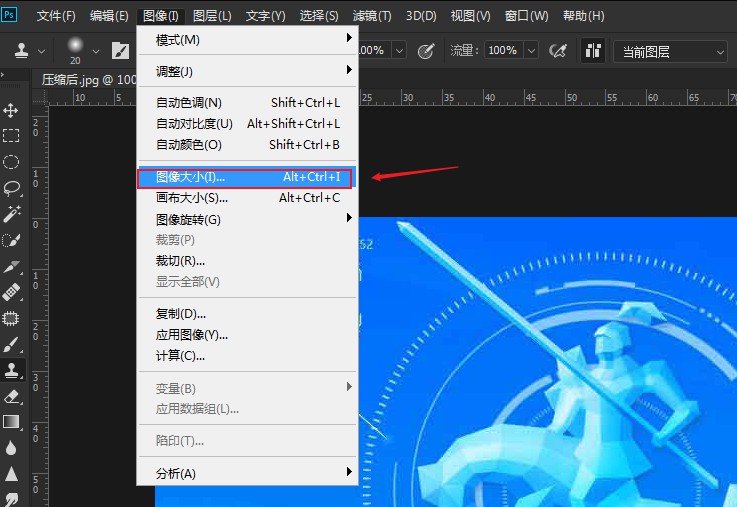This screenshot has width=737, height=507.
Task: Select the Rectangular Marquee tool
Action: [x=11, y=136]
